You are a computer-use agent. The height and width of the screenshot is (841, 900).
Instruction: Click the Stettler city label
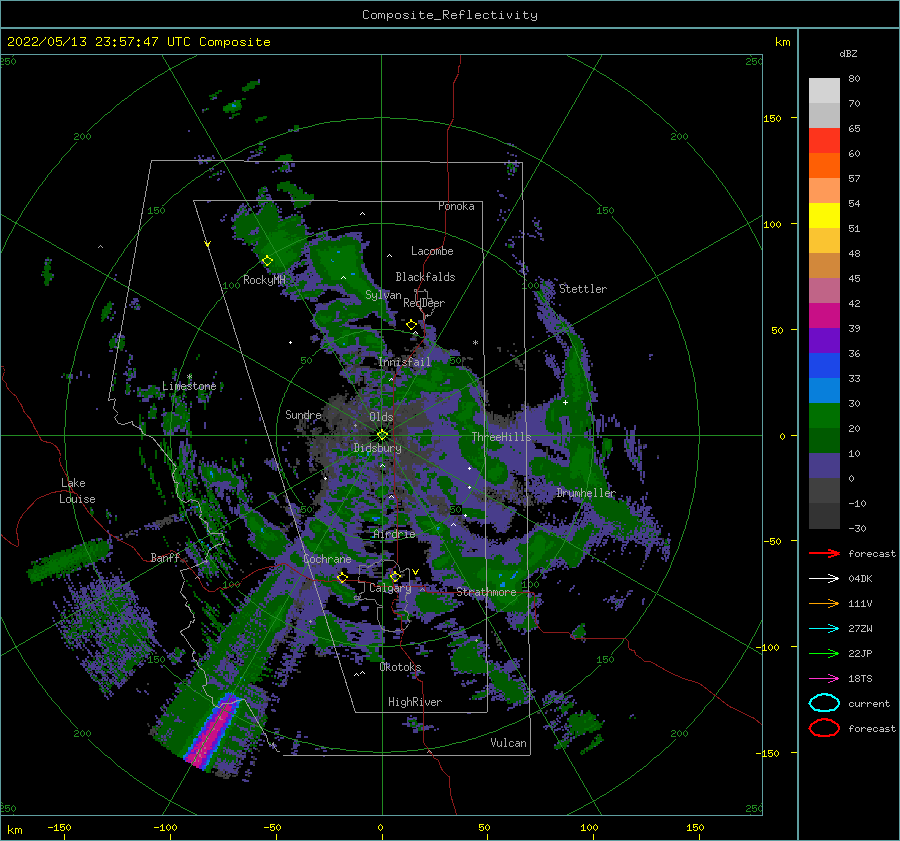(x=583, y=289)
